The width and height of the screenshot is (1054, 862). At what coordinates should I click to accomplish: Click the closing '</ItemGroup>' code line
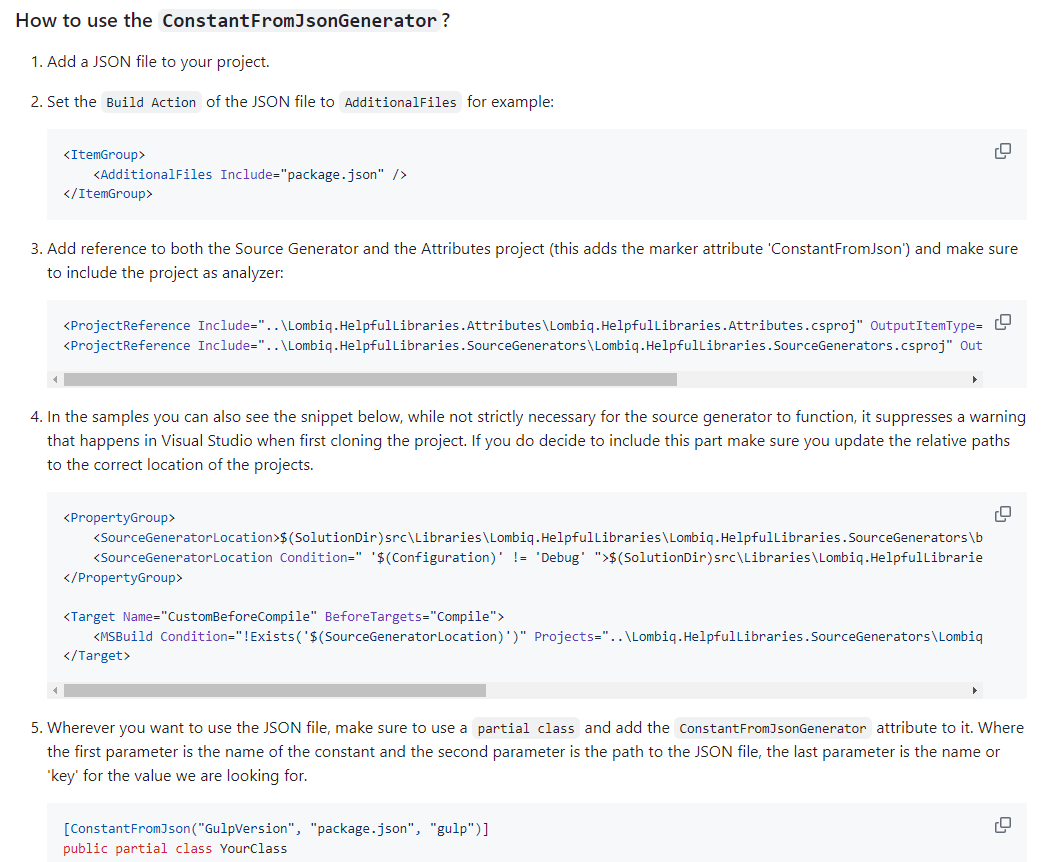point(108,194)
